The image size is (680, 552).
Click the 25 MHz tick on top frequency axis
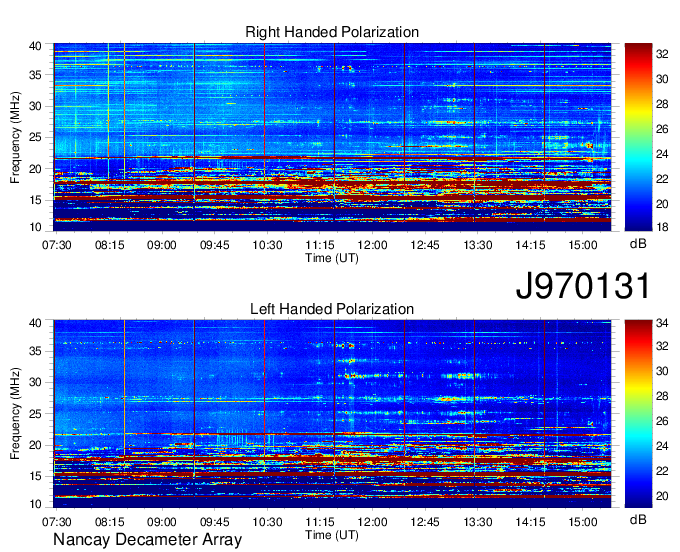tap(35, 137)
